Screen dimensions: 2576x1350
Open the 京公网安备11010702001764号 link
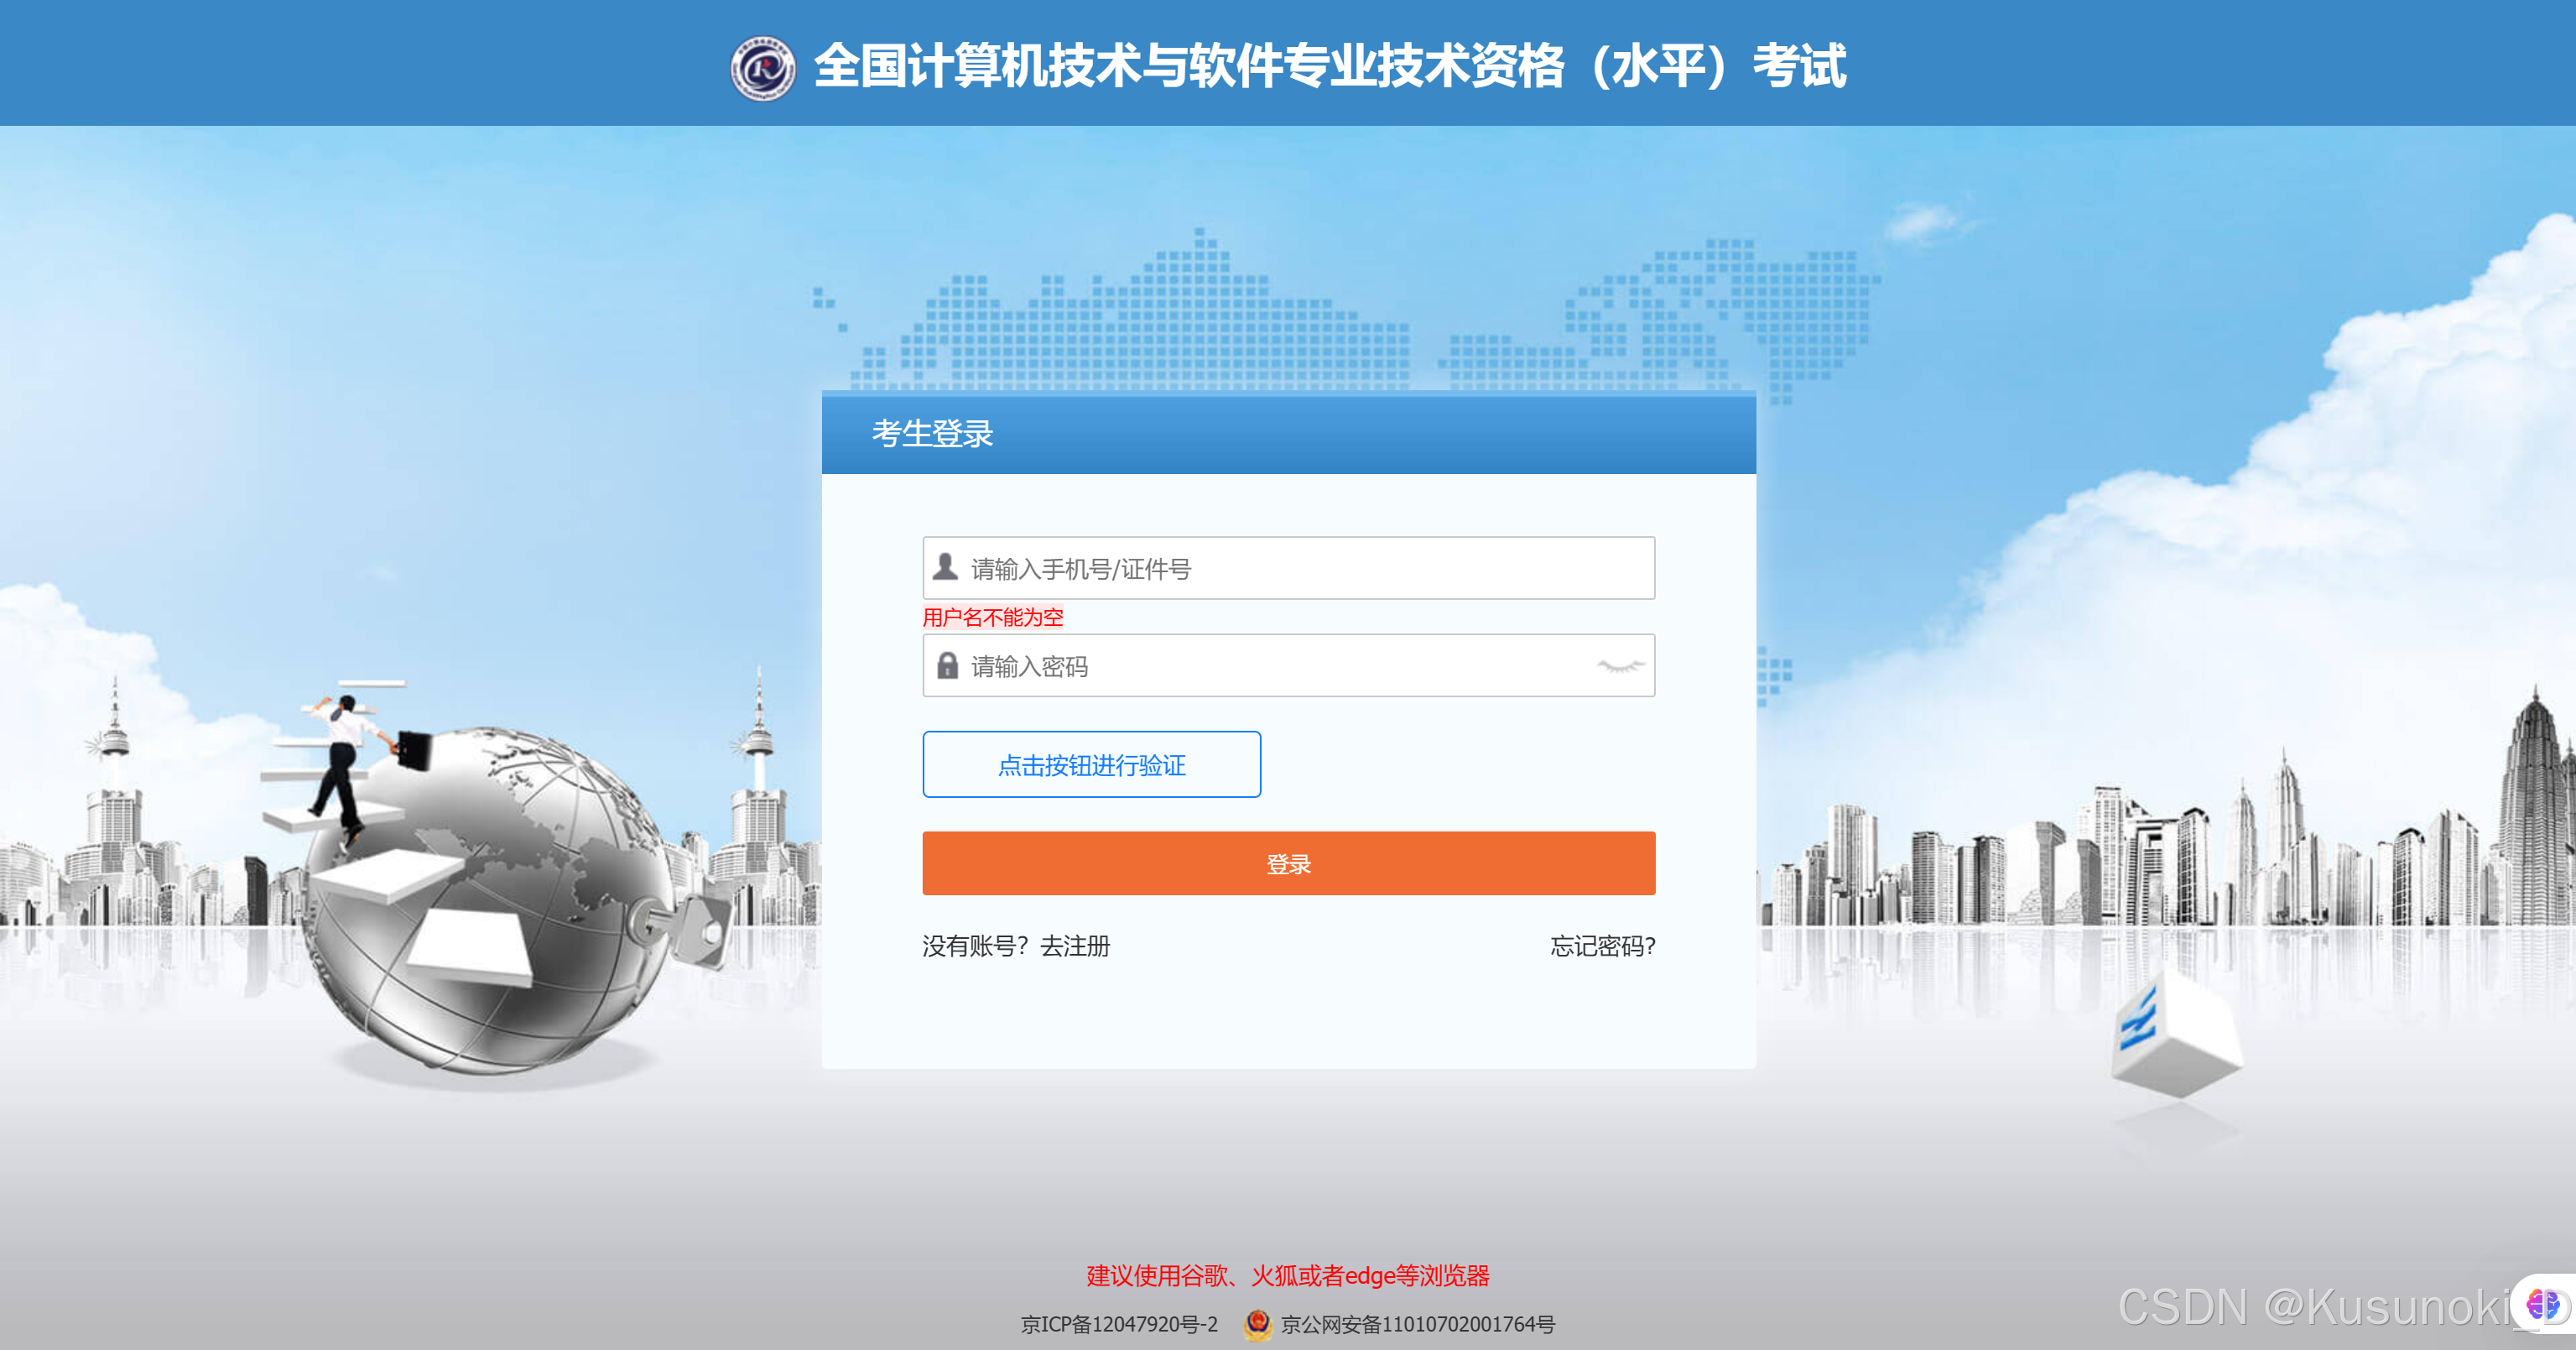pos(1418,1324)
